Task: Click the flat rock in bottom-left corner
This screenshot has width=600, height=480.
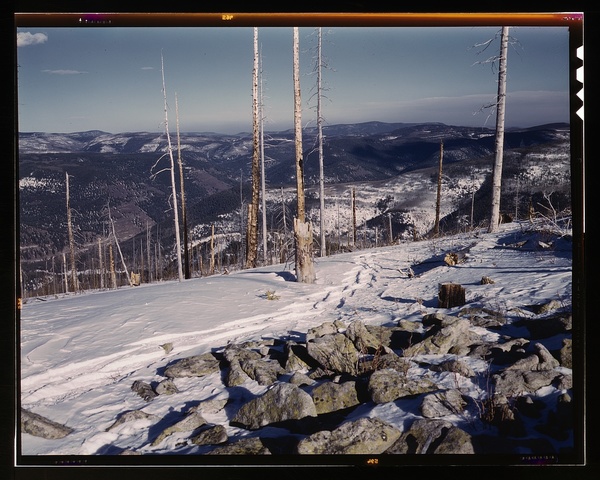Action: coord(44,426)
